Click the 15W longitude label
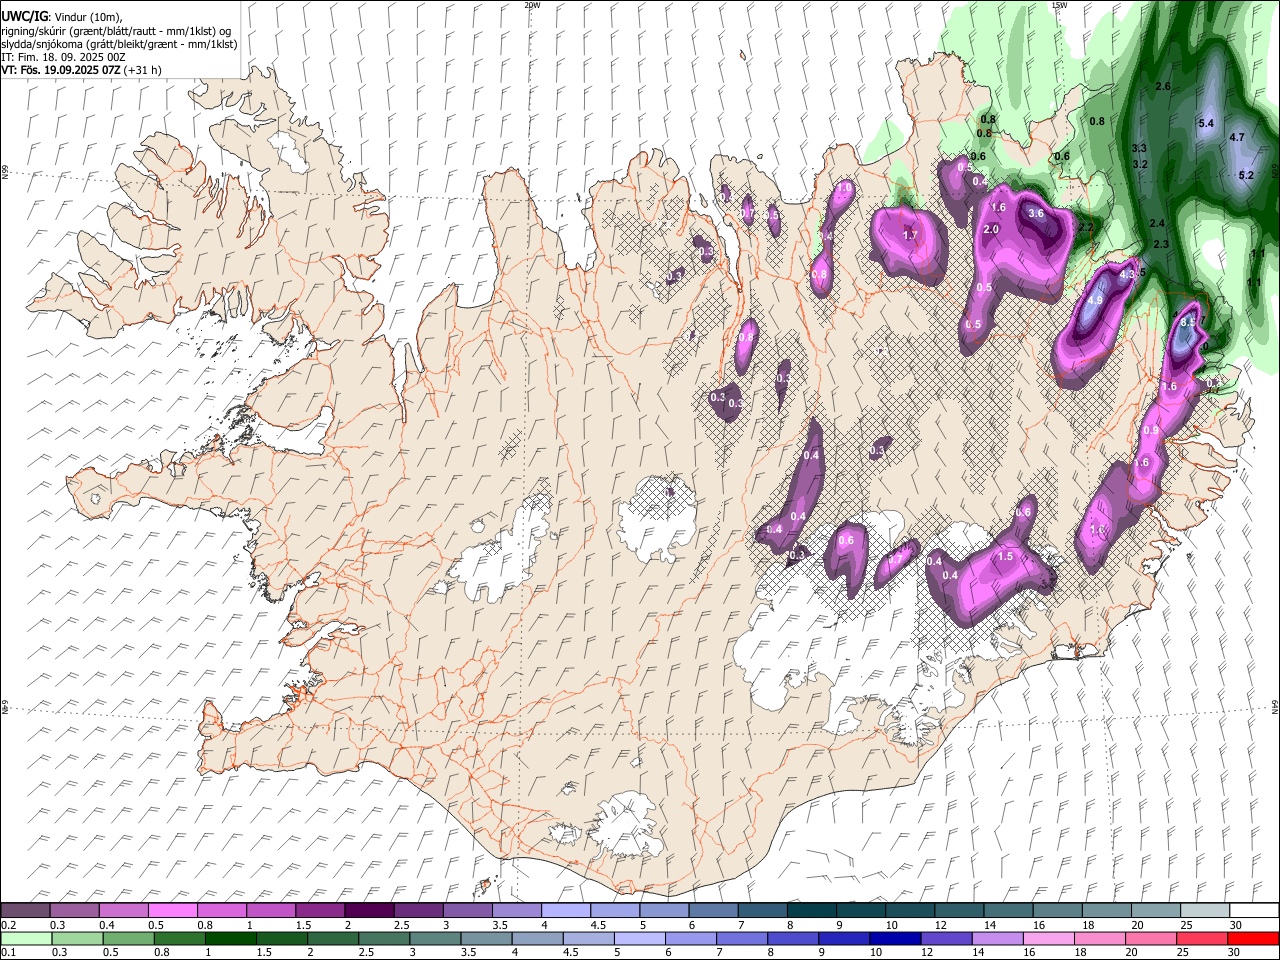The width and height of the screenshot is (1280, 960). (x=1059, y=5)
